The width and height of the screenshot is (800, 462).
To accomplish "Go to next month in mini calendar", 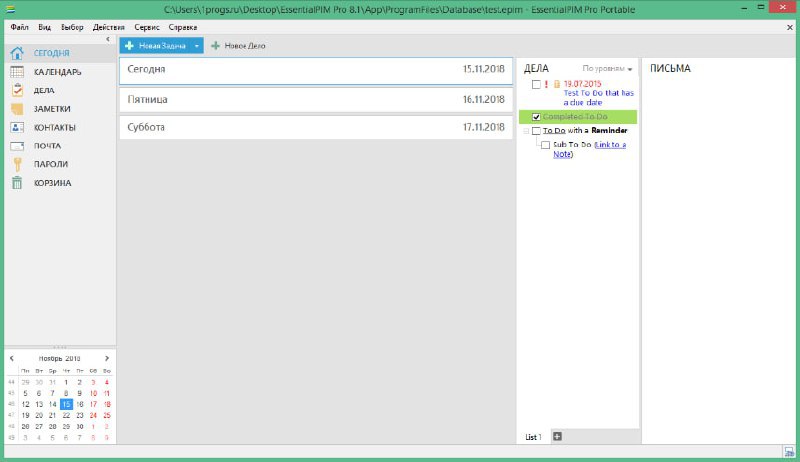I will 107,357.
